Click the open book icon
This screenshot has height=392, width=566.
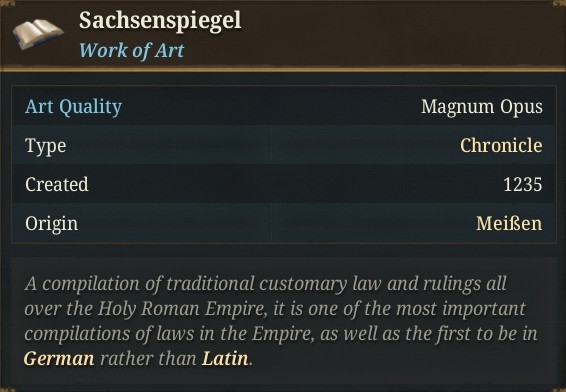click(38, 34)
